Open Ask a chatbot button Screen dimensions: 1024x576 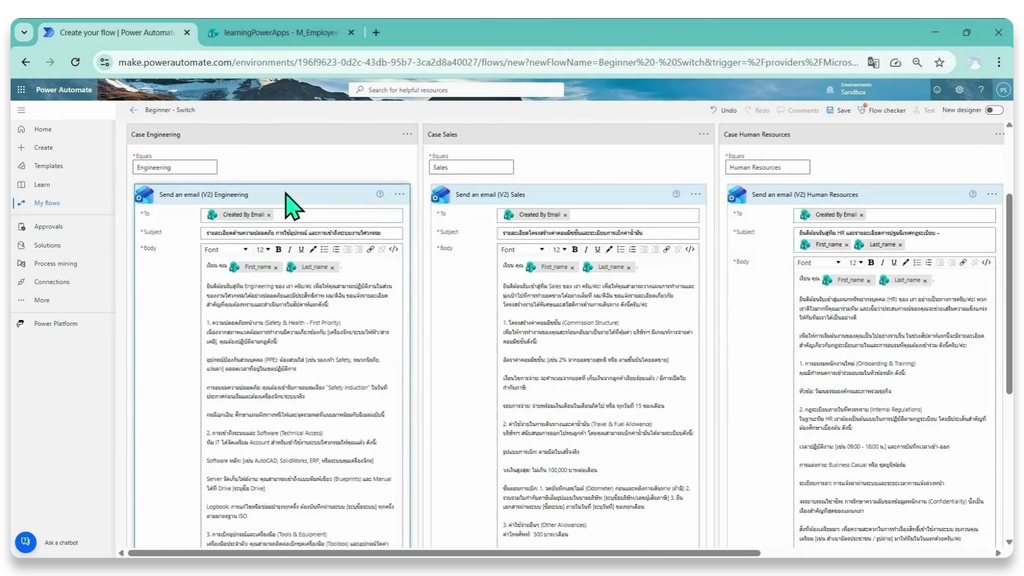(25, 542)
